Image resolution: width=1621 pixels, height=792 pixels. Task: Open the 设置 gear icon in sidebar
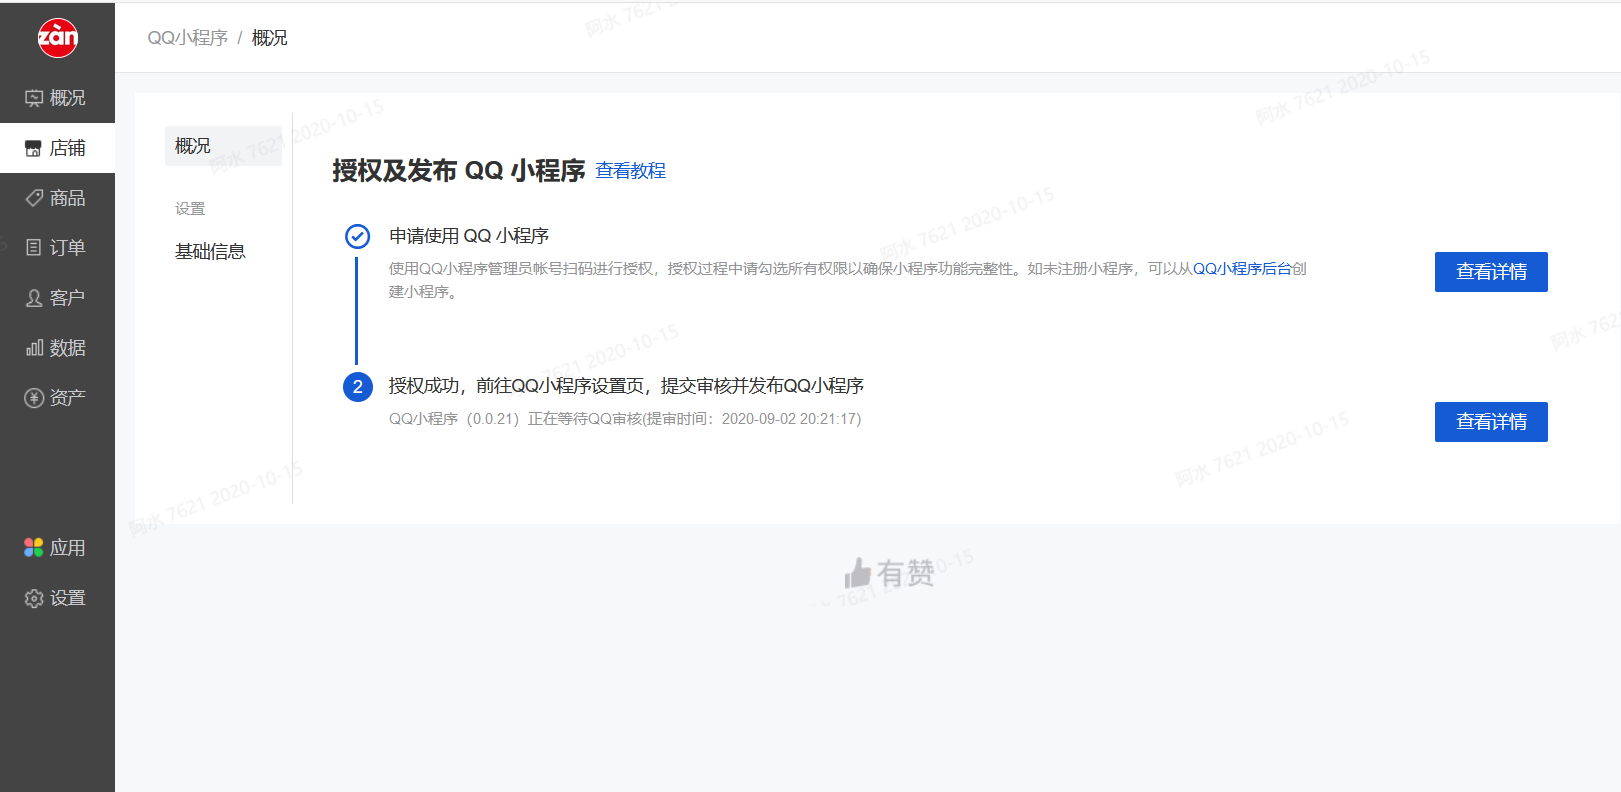[34, 598]
